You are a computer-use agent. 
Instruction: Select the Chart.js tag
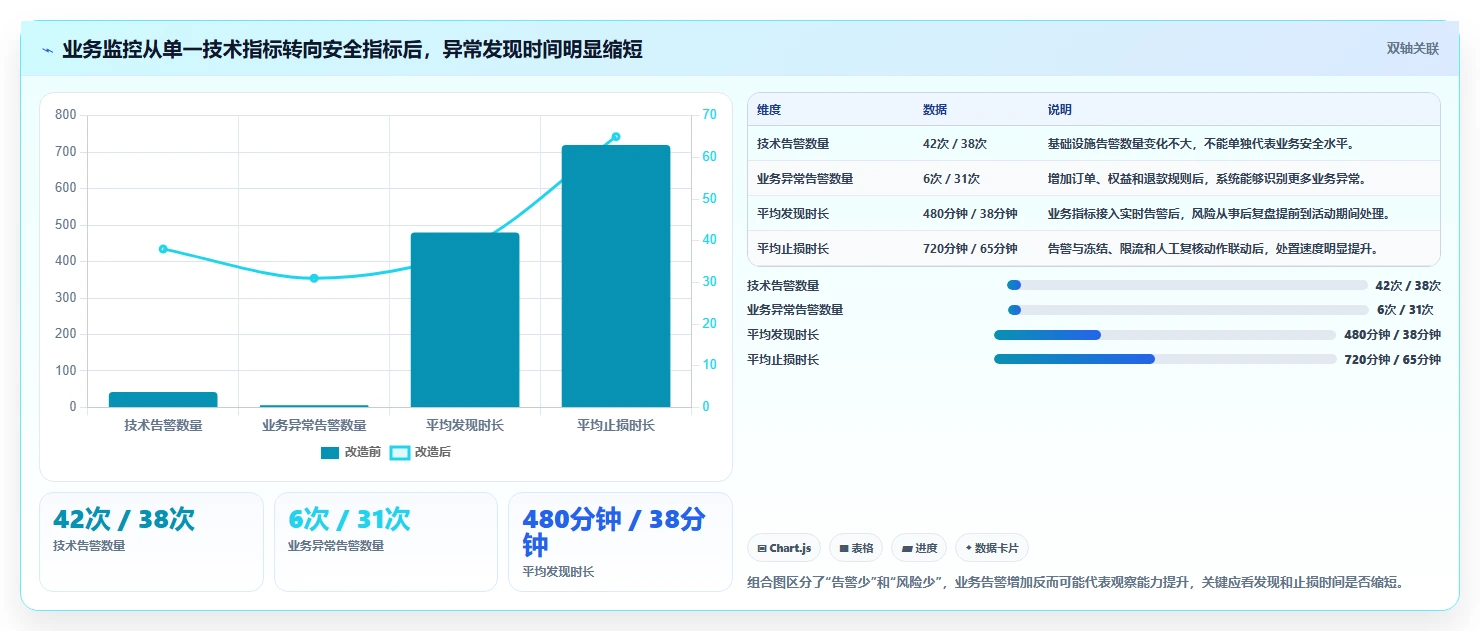pyautogui.click(x=784, y=548)
